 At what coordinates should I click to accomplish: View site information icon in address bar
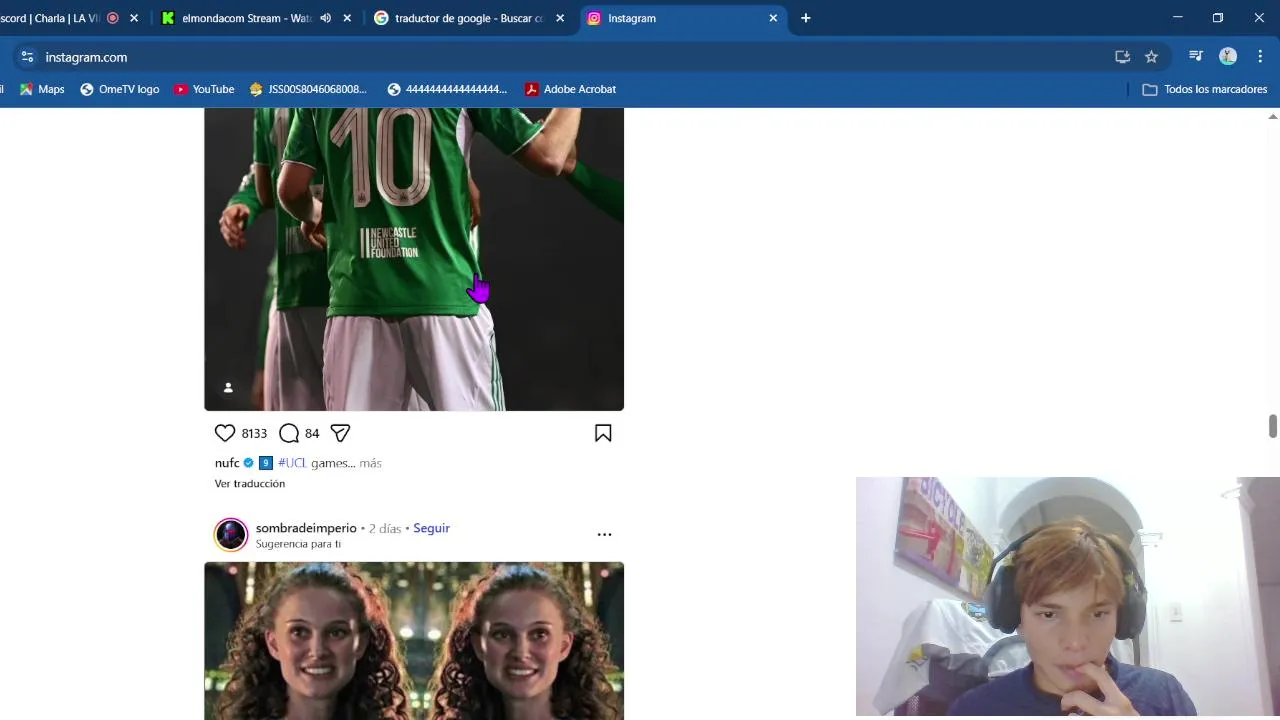(x=27, y=57)
